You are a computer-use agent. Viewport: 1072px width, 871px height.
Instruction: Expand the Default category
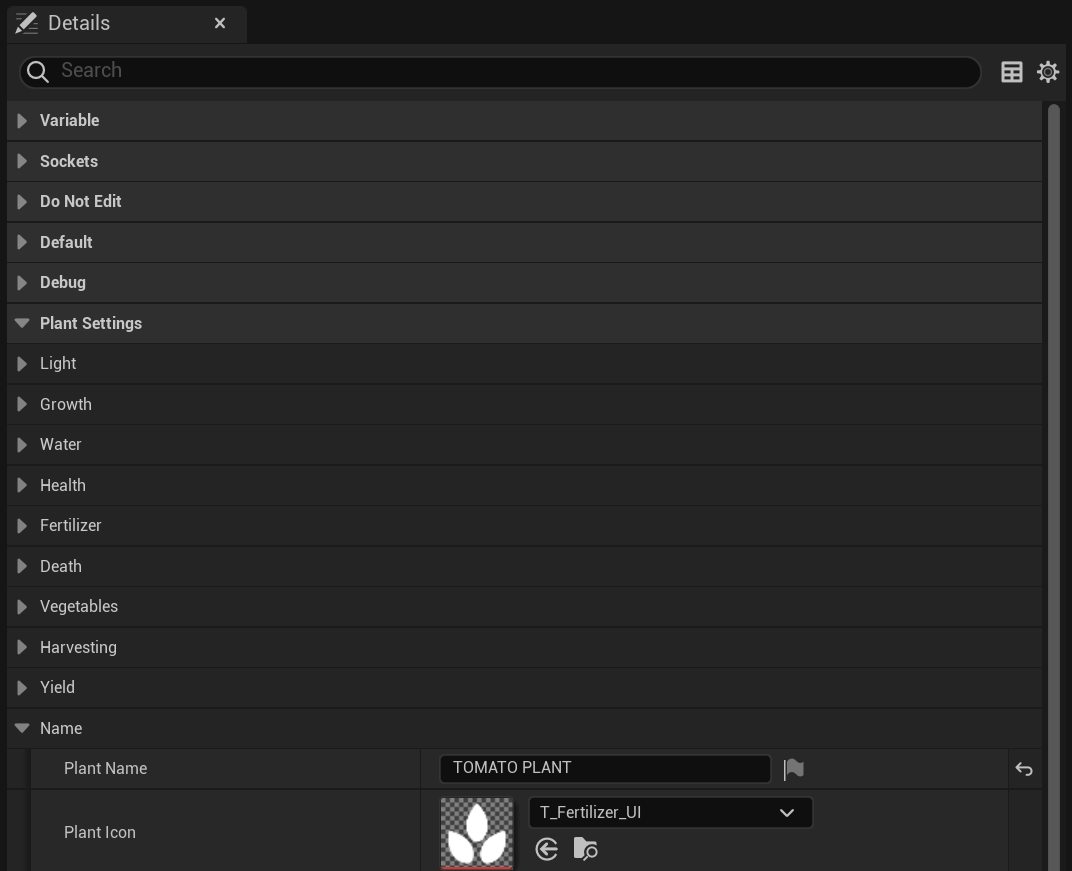pos(22,242)
